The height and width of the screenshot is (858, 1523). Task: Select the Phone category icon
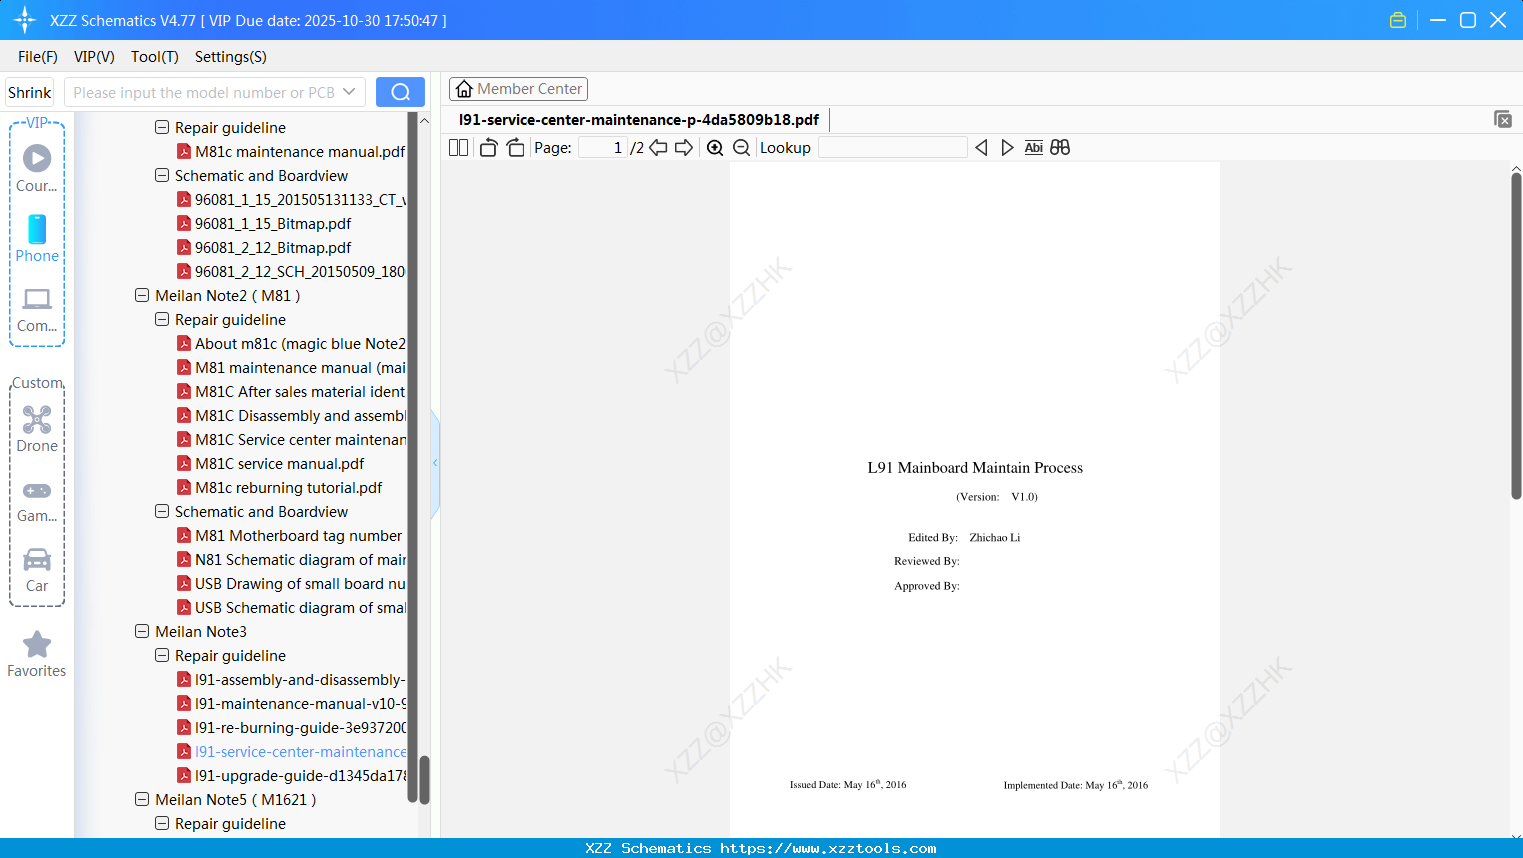(x=37, y=238)
